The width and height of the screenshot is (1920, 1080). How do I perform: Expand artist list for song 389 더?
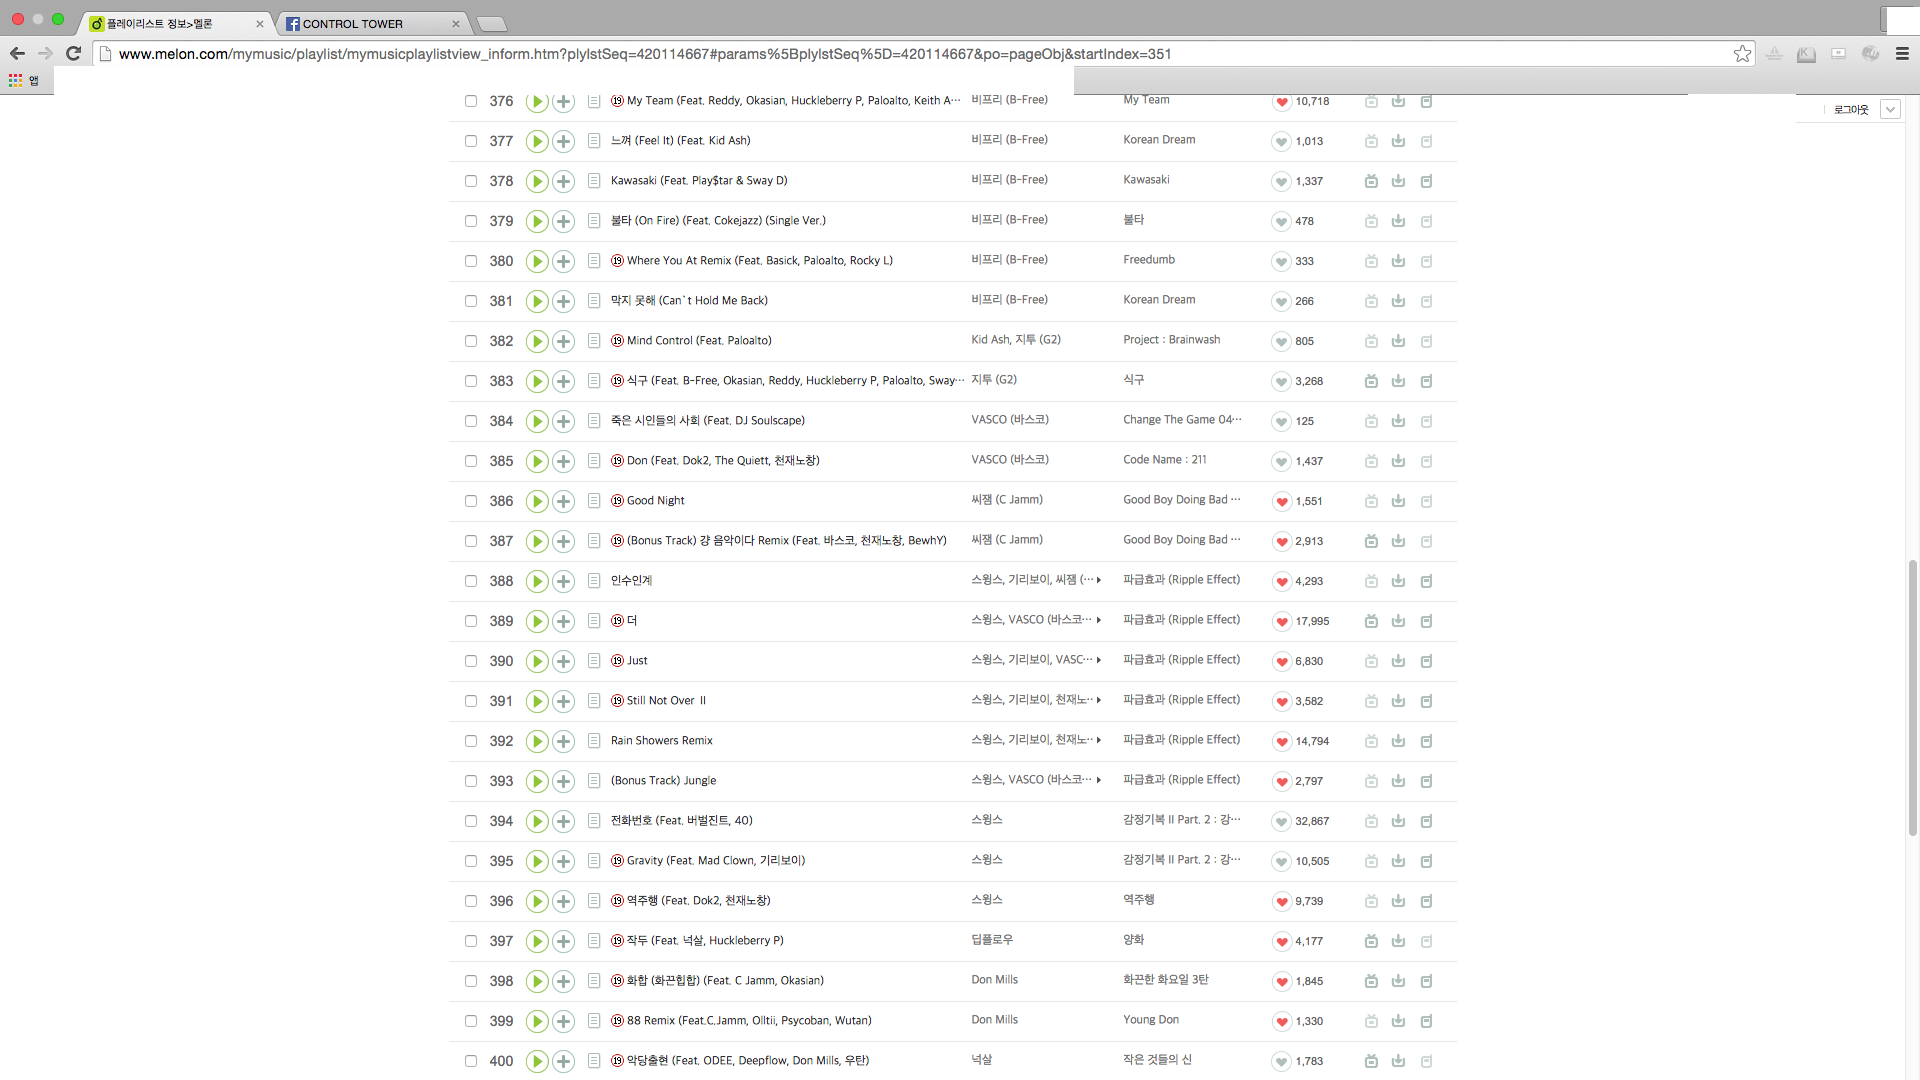1099,620
